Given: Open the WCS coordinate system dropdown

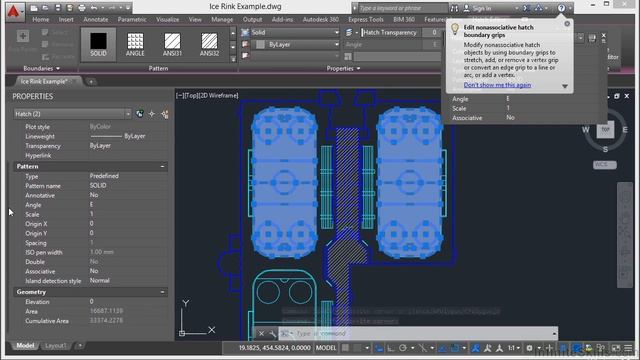Looking at the screenshot, I should [604, 164].
